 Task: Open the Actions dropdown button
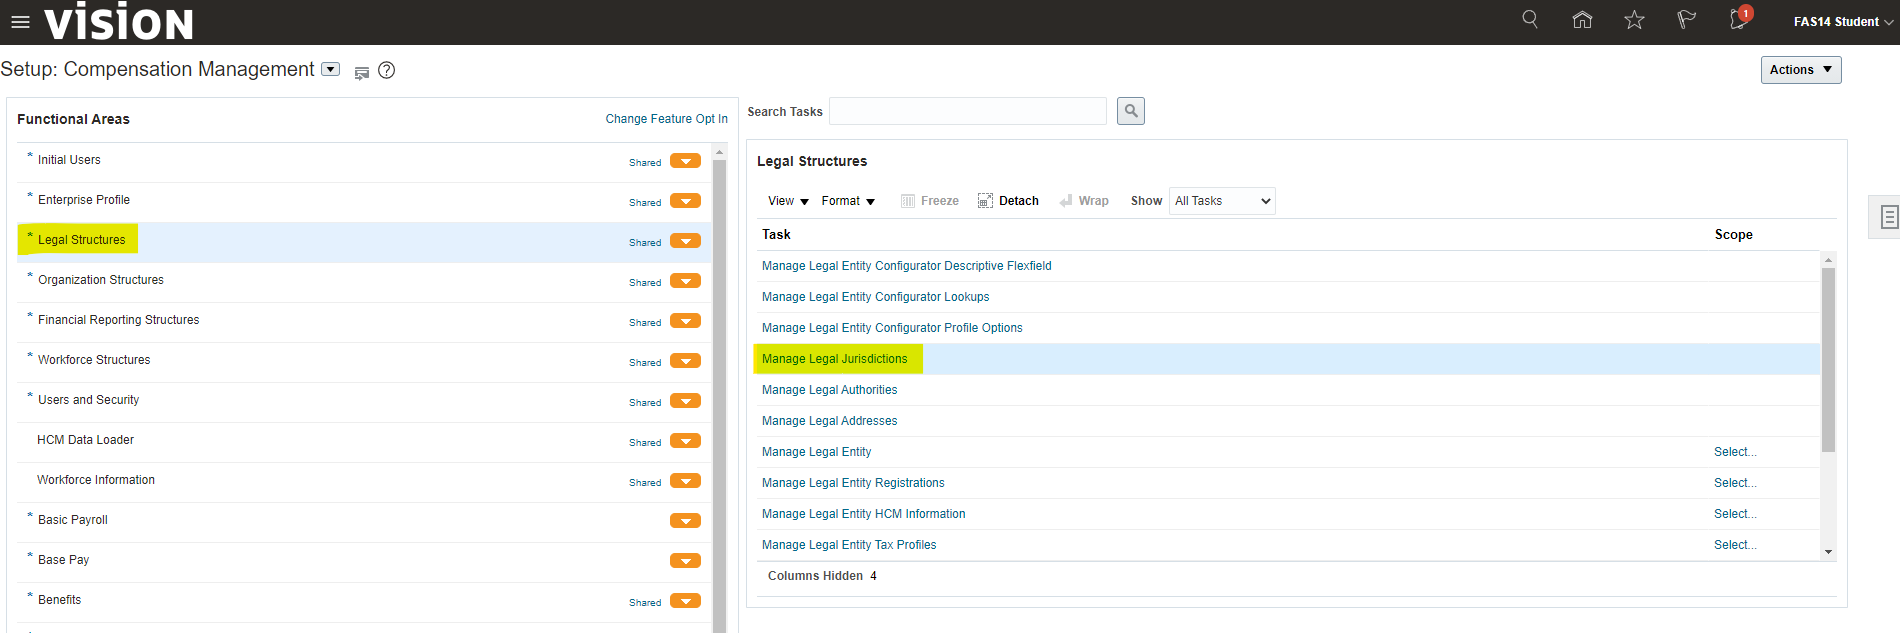click(x=1800, y=70)
